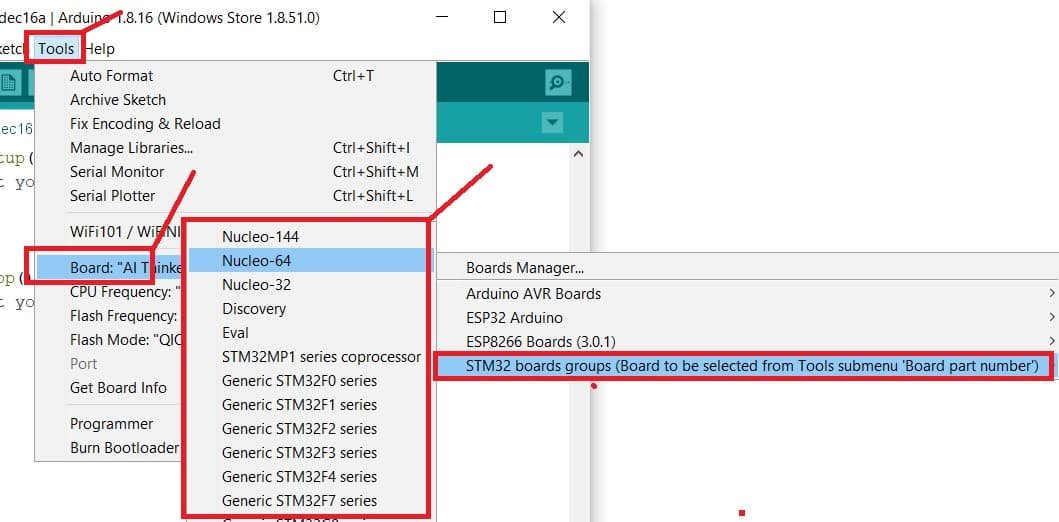
Task: Select Generic STM32F3 series
Action: (307, 452)
